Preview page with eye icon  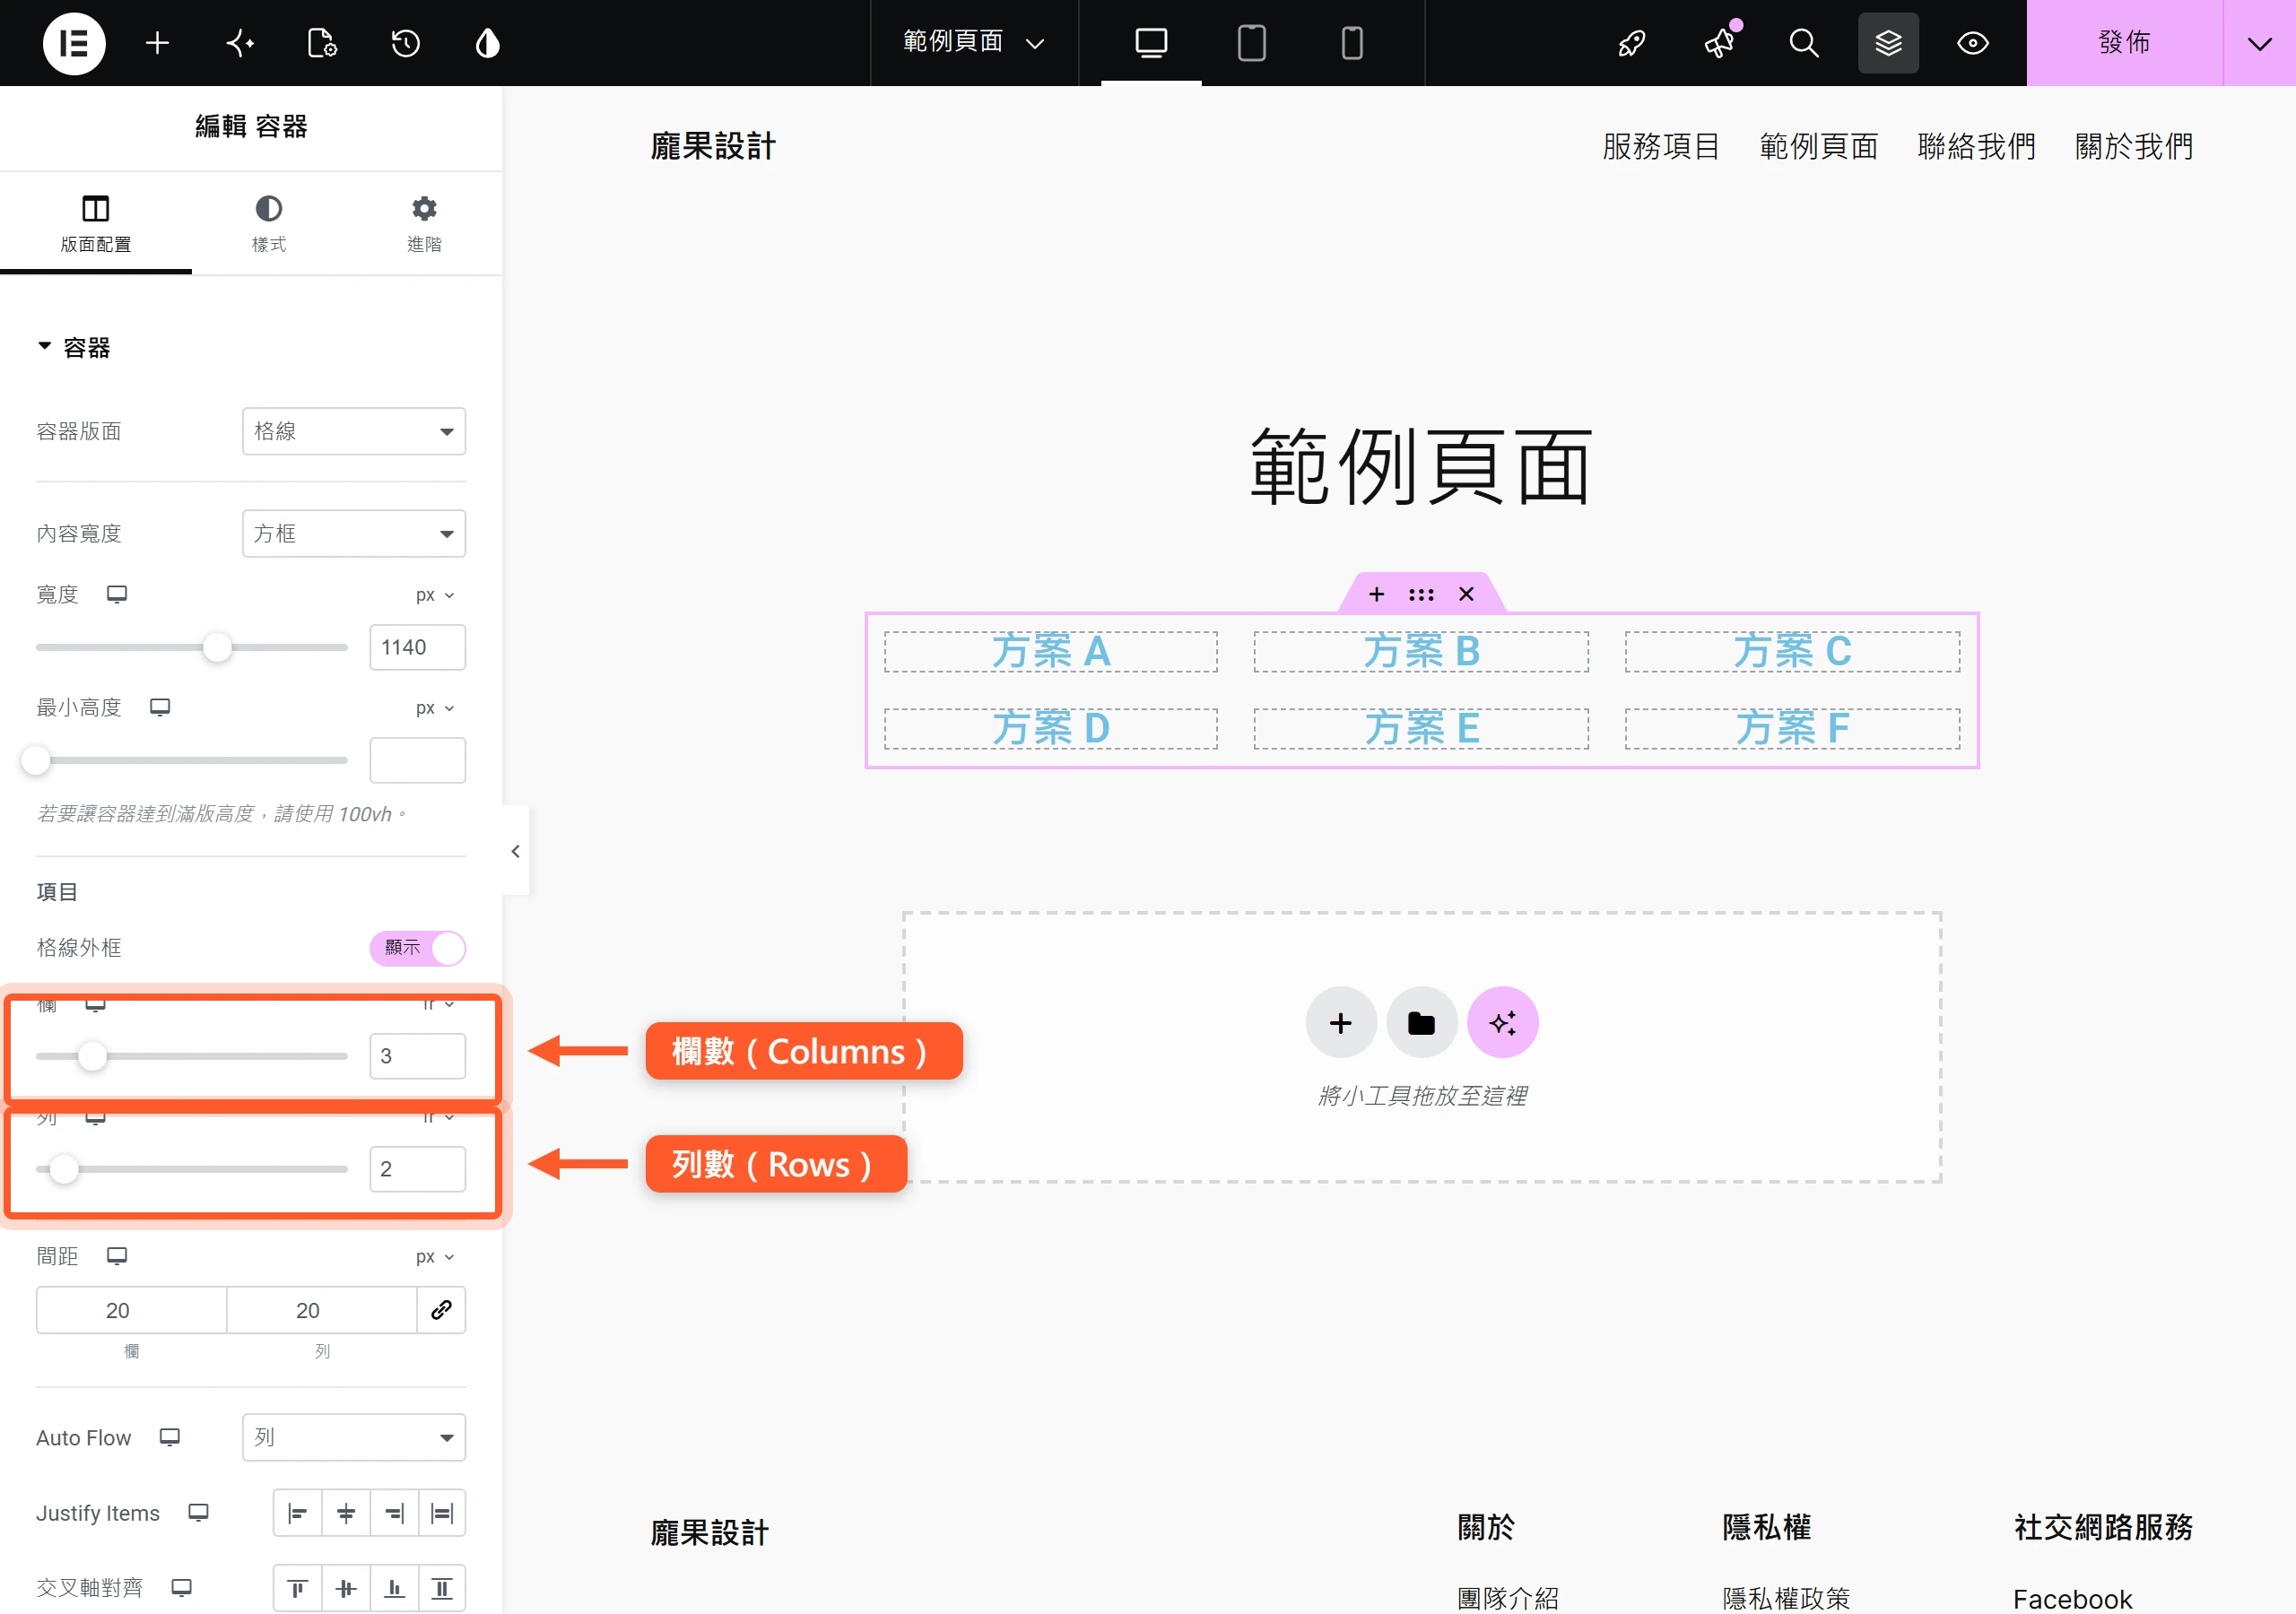[x=1972, y=43]
